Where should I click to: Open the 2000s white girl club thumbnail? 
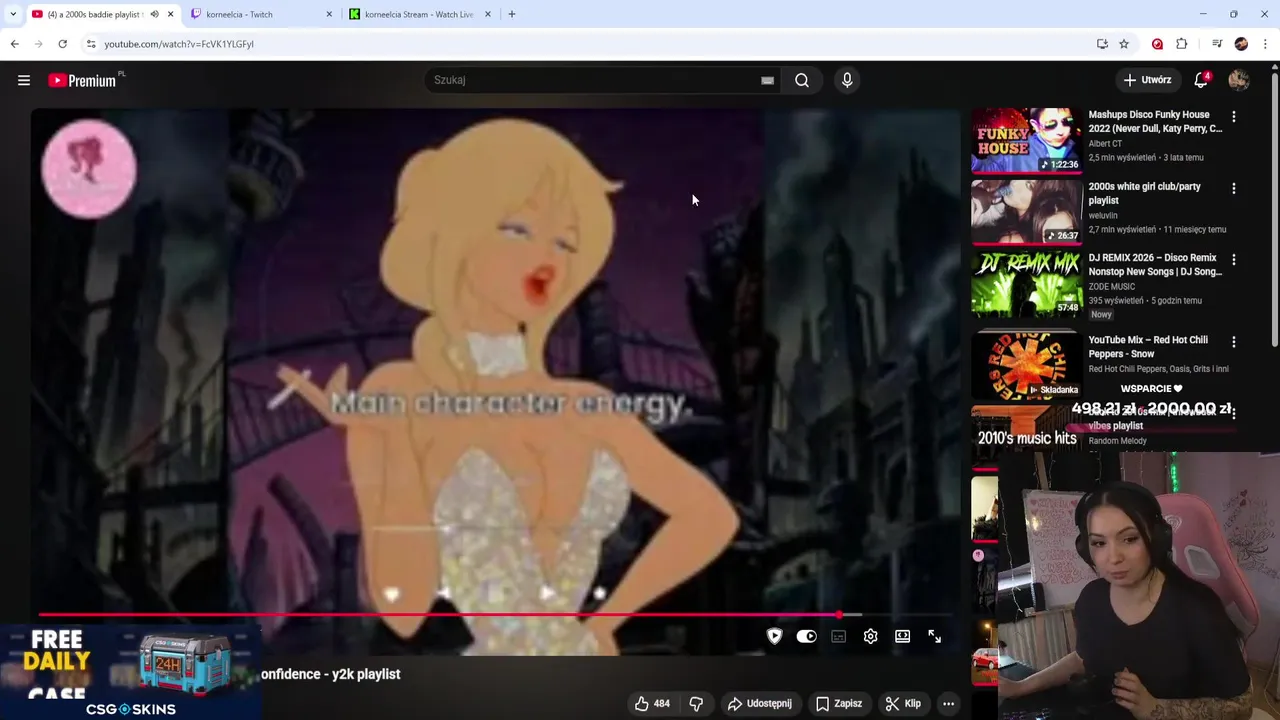(1027, 212)
